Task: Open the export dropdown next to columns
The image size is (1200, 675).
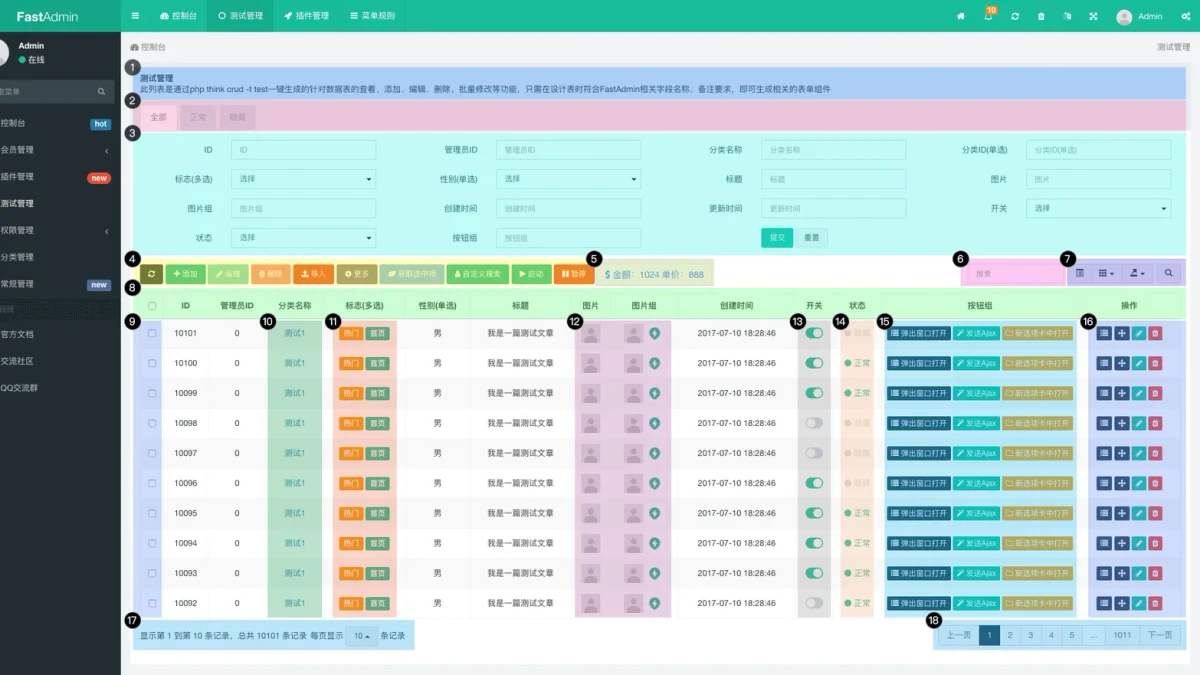Action: tap(1137, 272)
